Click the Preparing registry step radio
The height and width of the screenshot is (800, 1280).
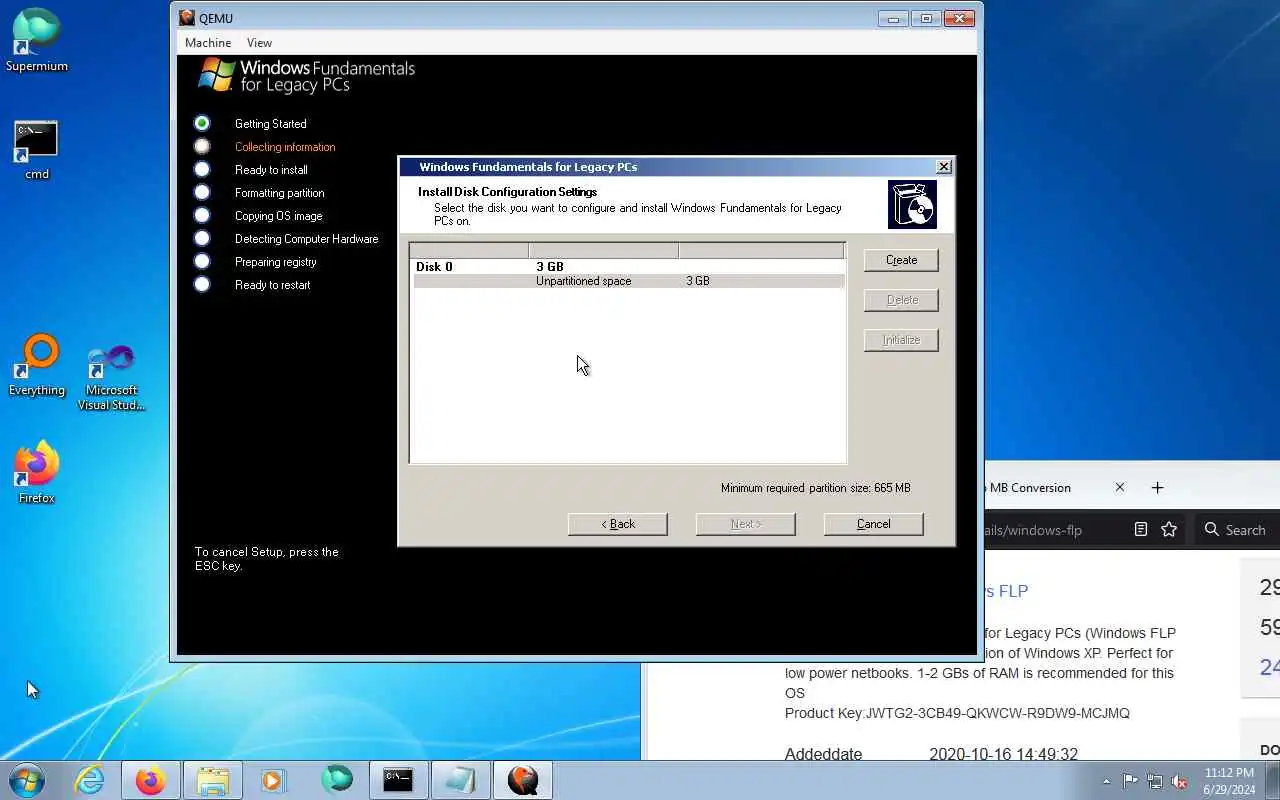coord(202,261)
